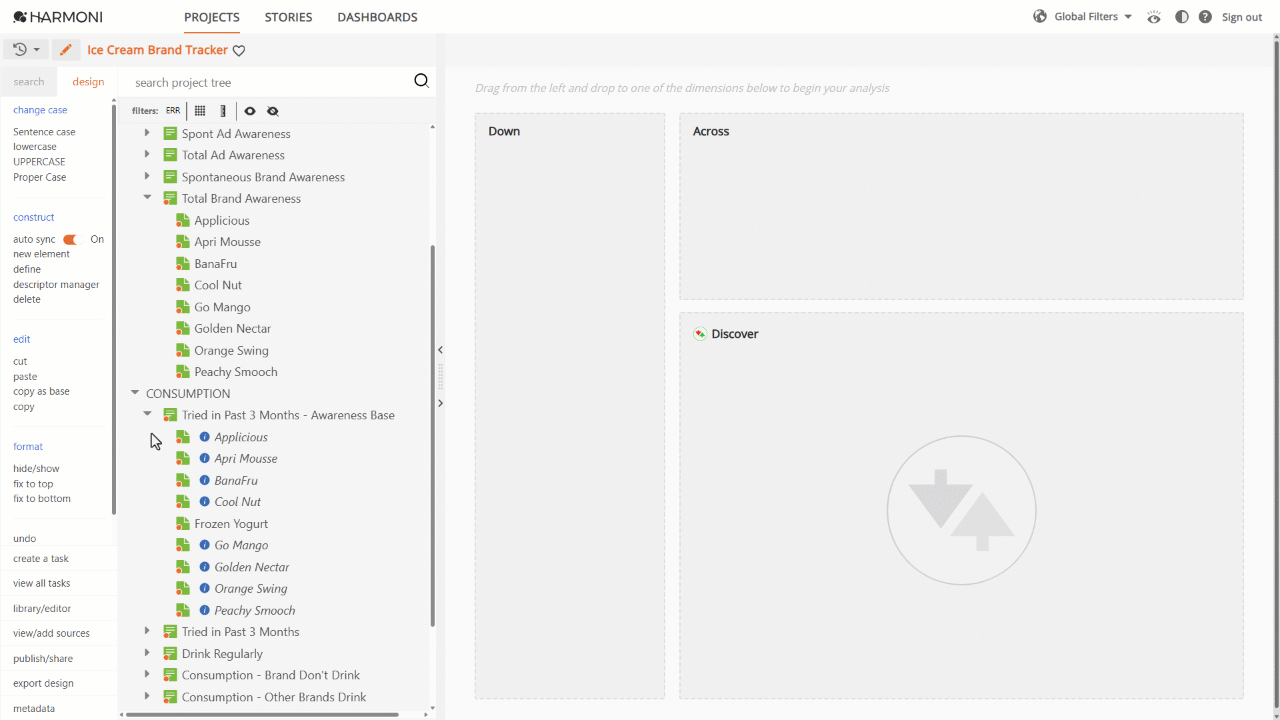The image size is (1280, 720).
Task: Click info icon next to Golden Nectar
Action: (x=205, y=567)
